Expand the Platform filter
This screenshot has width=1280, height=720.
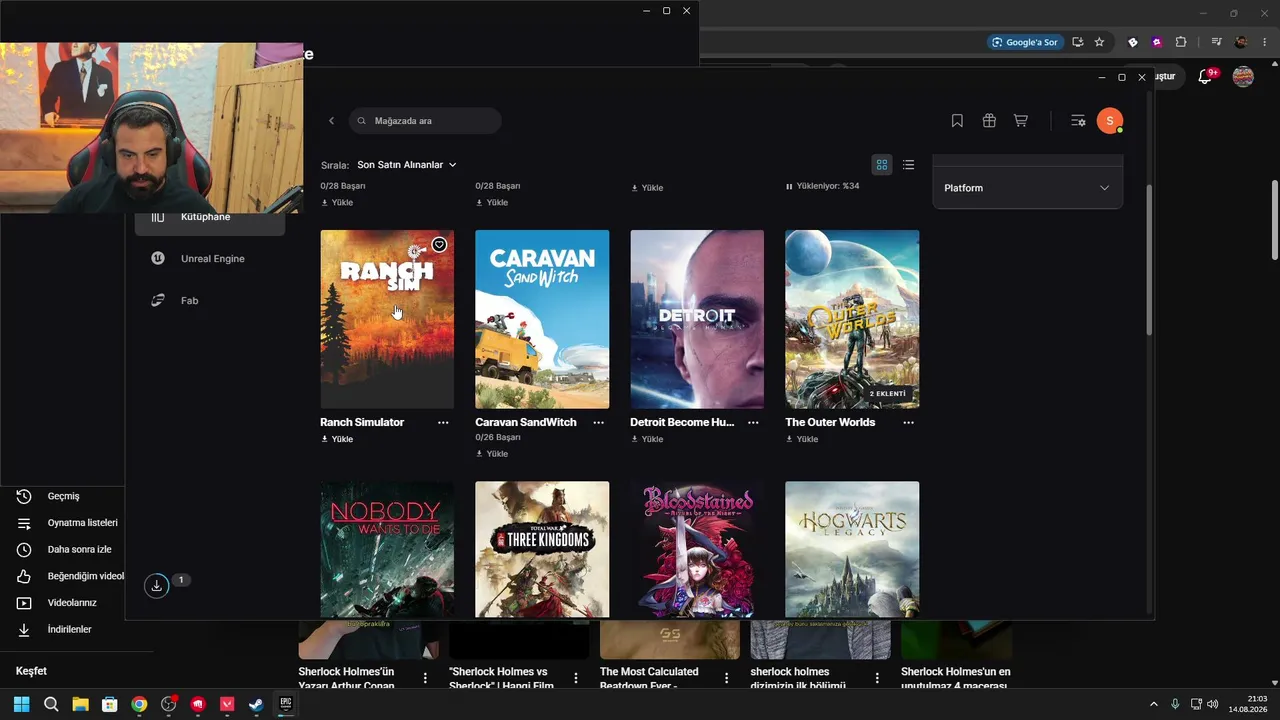1027,188
